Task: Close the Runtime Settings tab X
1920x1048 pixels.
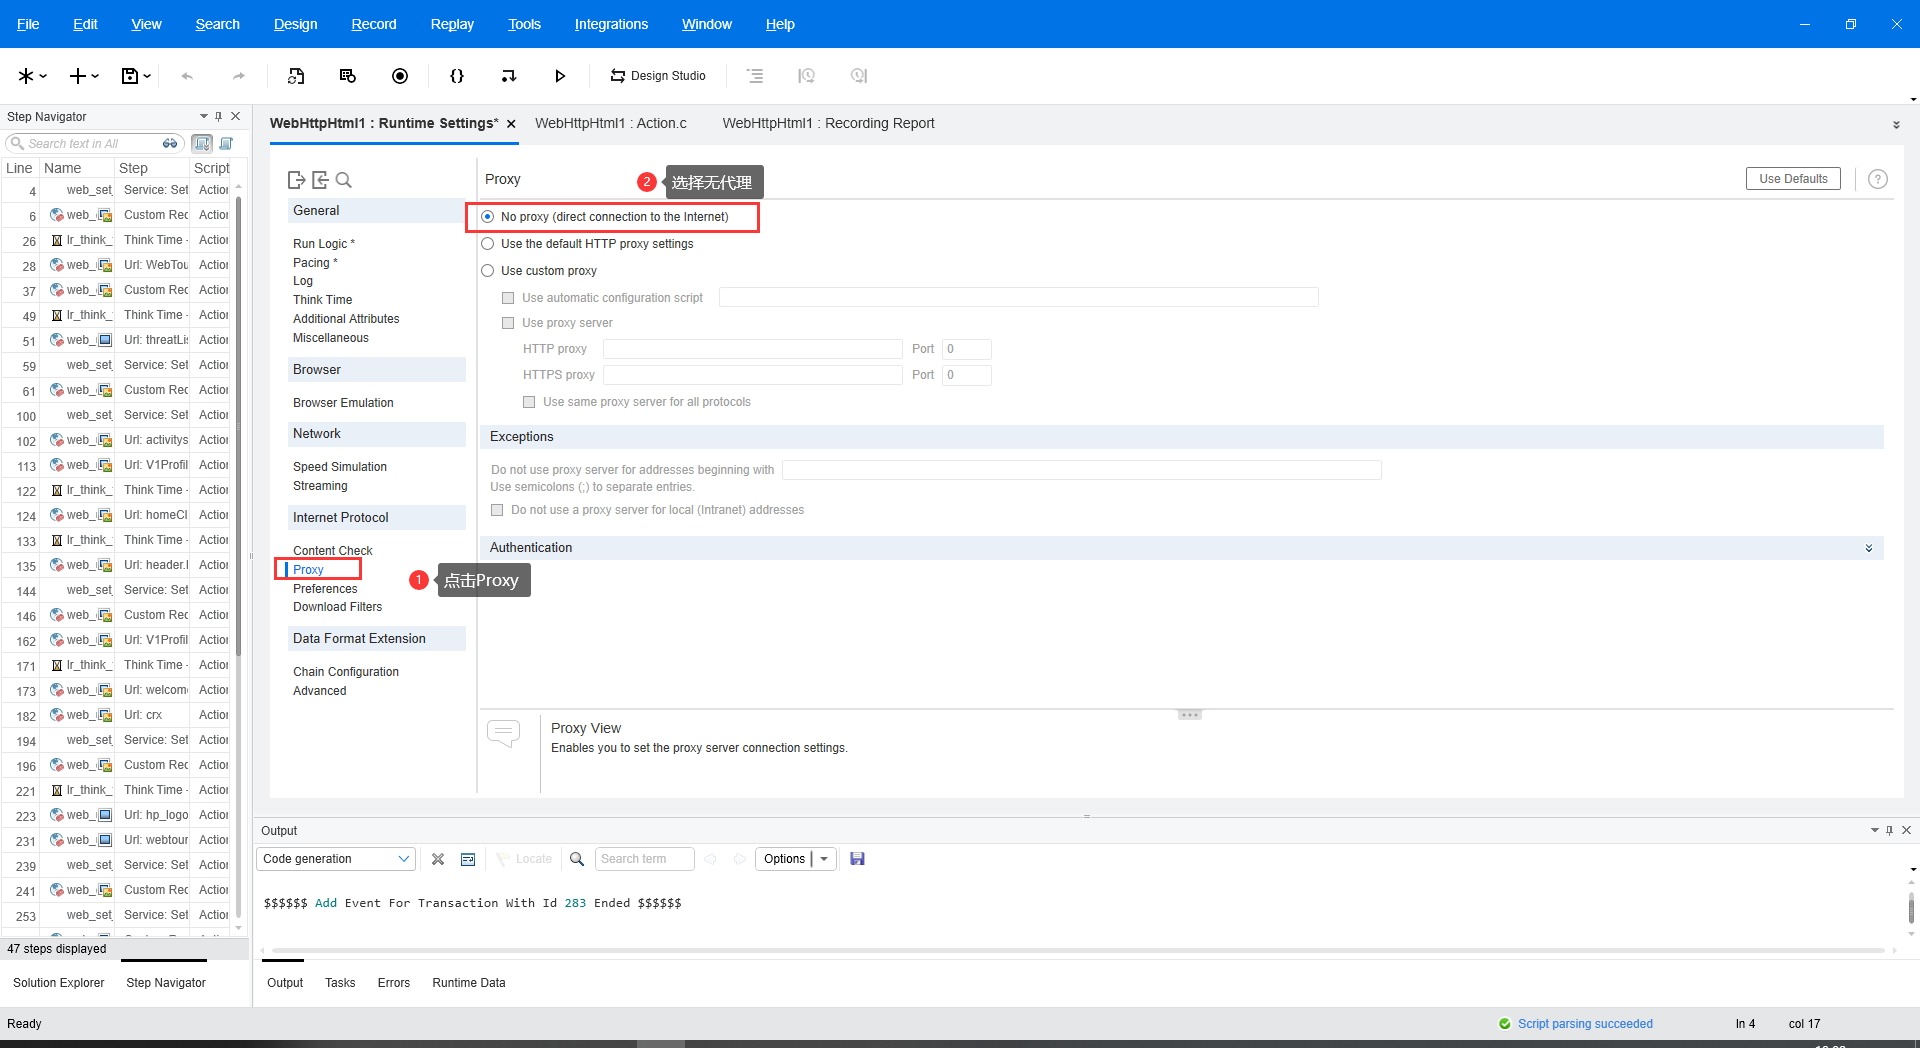Action: pyautogui.click(x=511, y=124)
